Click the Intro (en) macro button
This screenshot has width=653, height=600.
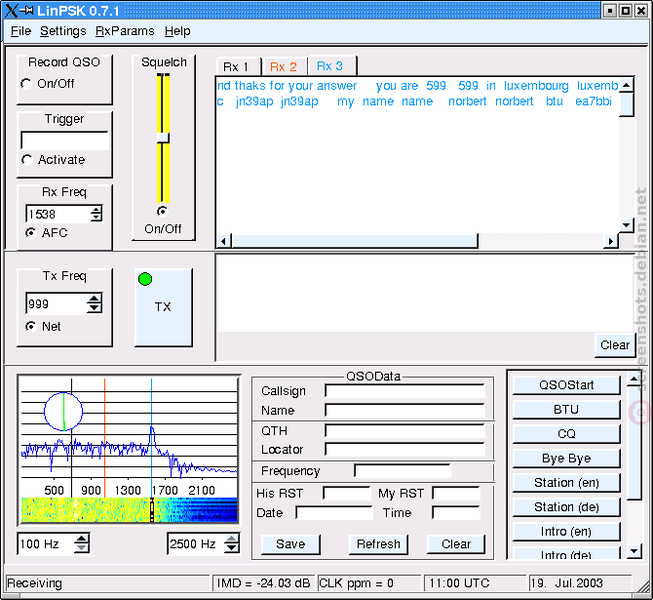[566, 532]
